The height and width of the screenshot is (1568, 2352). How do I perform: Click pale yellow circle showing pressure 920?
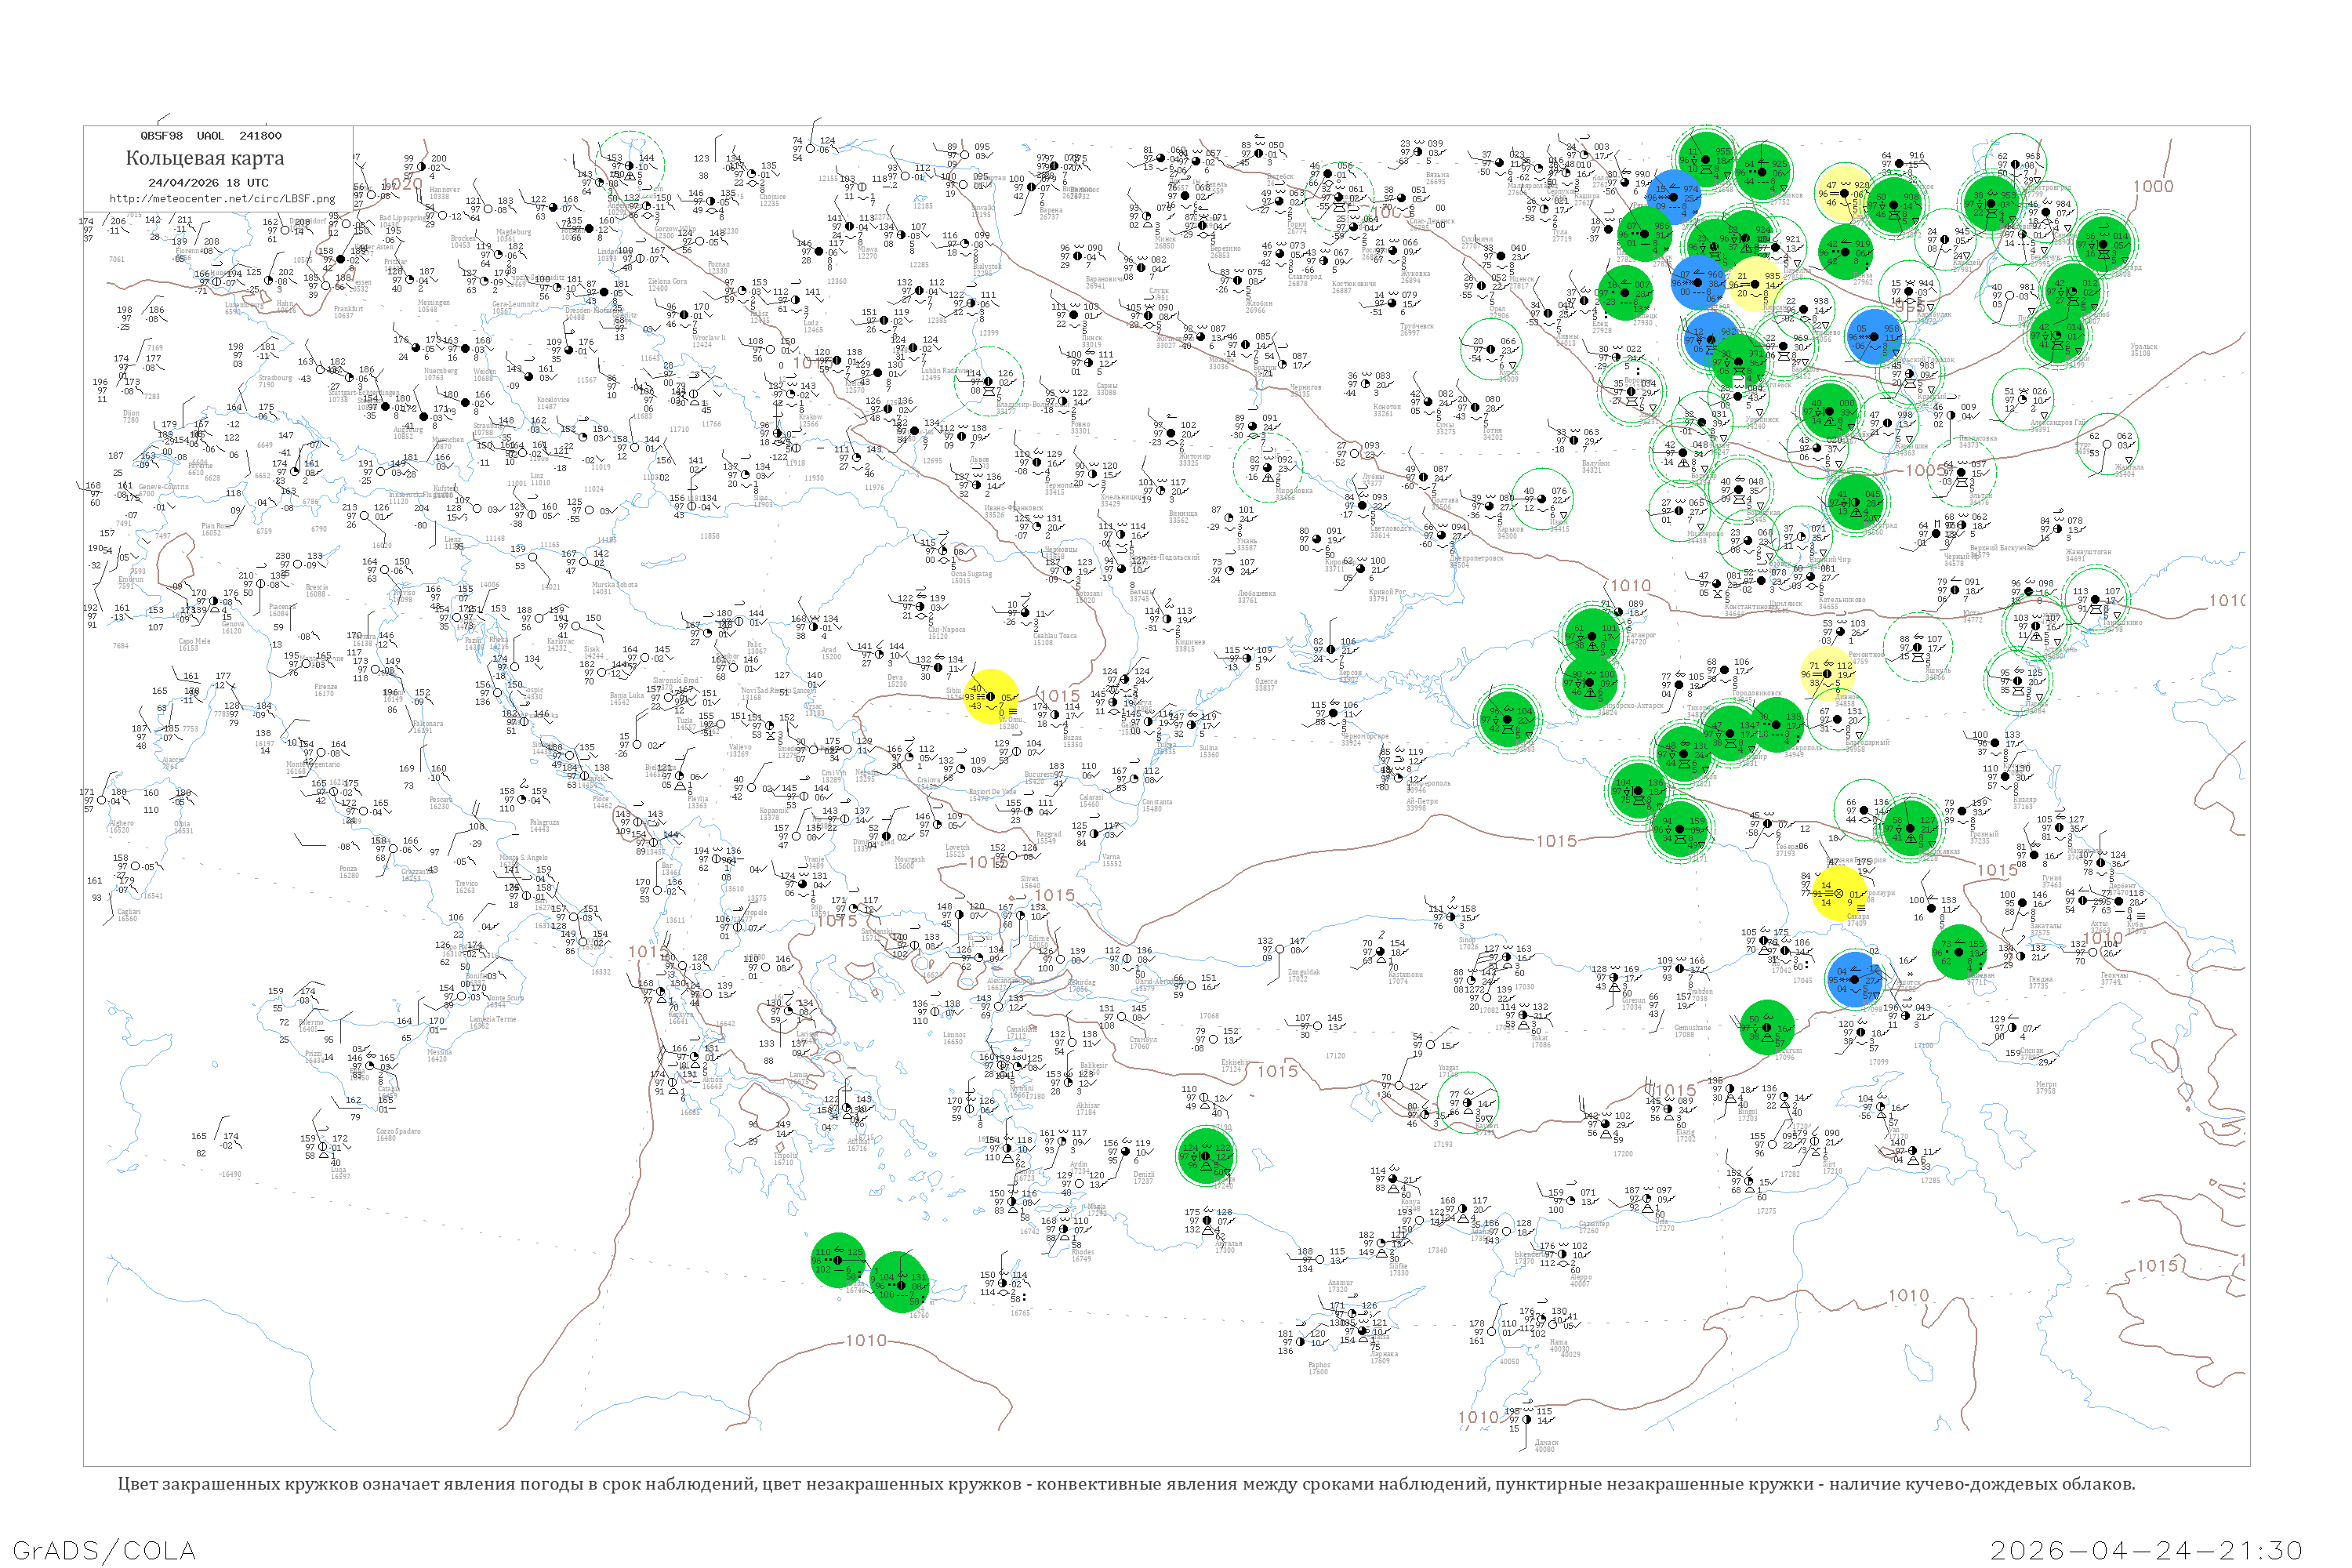tap(1843, 193)
